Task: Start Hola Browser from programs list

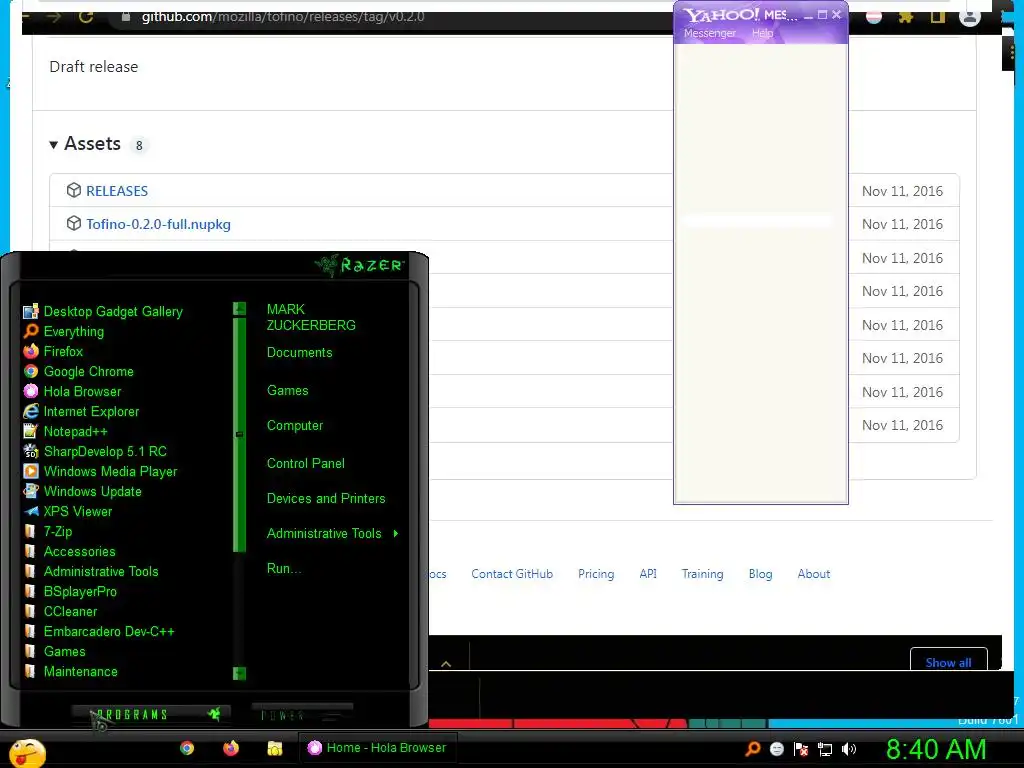Action: click(72, 391)
